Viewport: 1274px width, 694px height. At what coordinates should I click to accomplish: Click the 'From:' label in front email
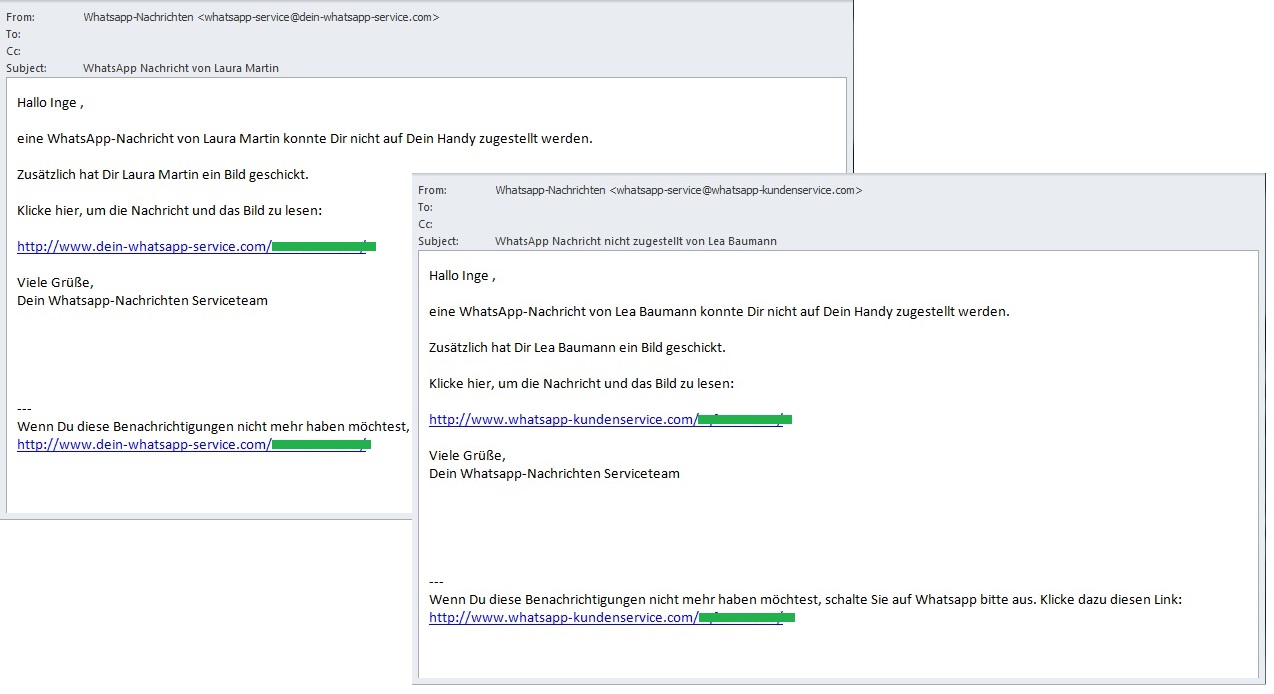[432, 190]
